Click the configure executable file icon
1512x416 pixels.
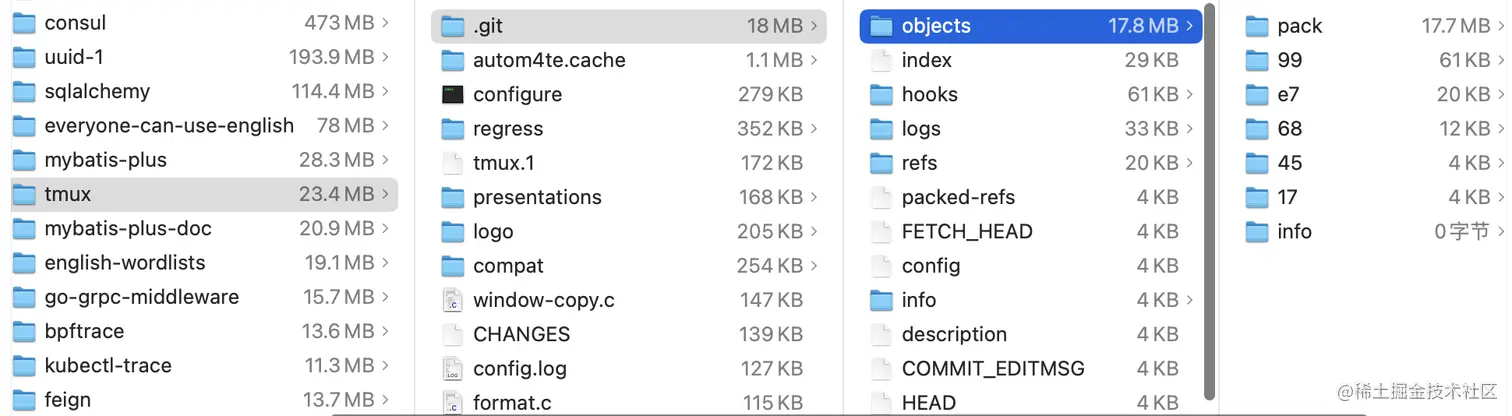tap(453, 95)
